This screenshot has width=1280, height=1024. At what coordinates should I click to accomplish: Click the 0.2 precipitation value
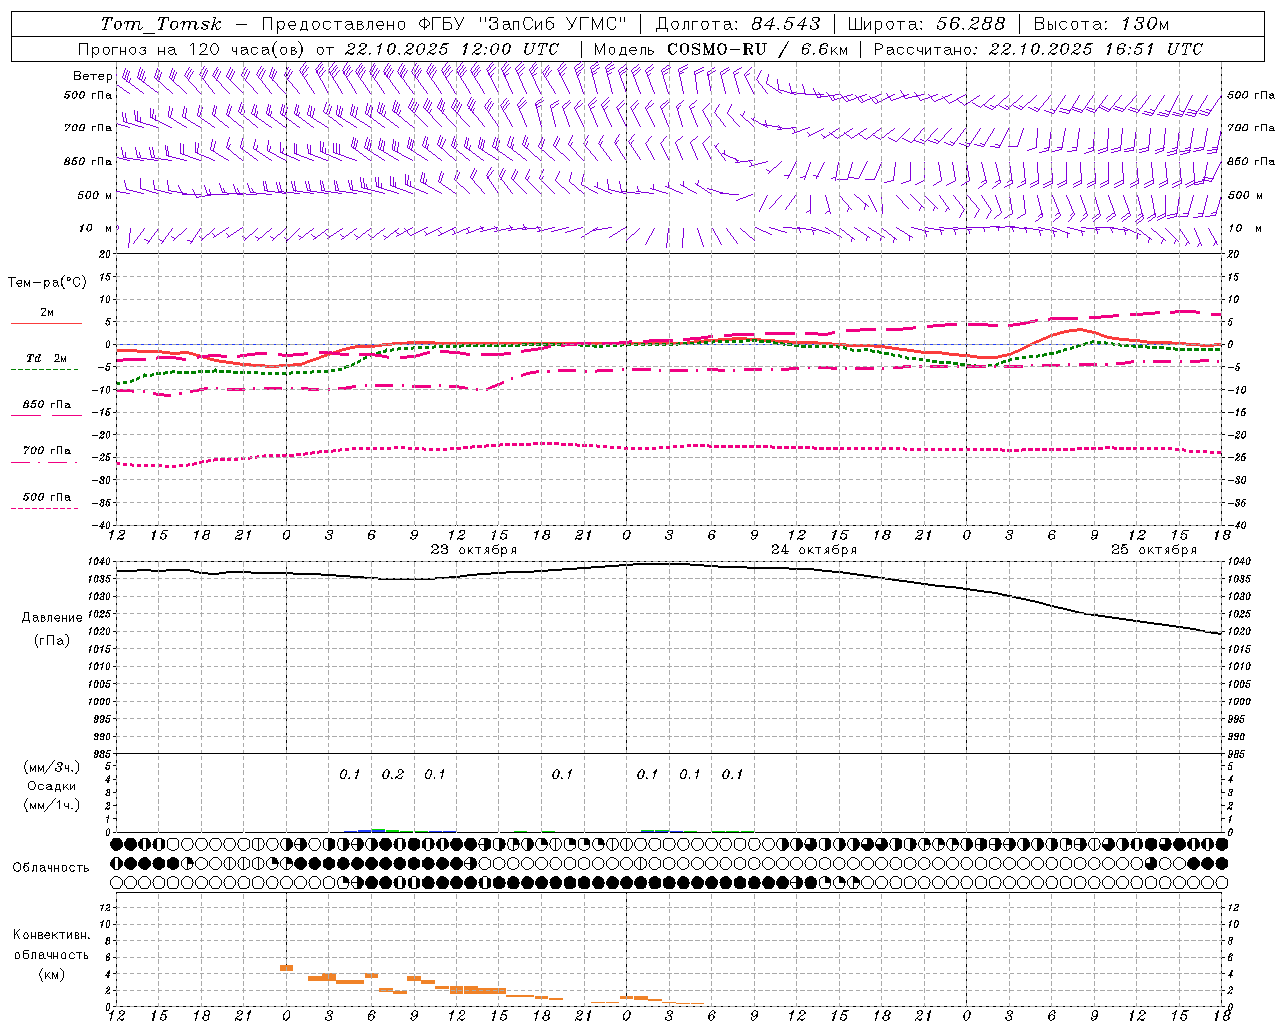(x=393, y=775)
